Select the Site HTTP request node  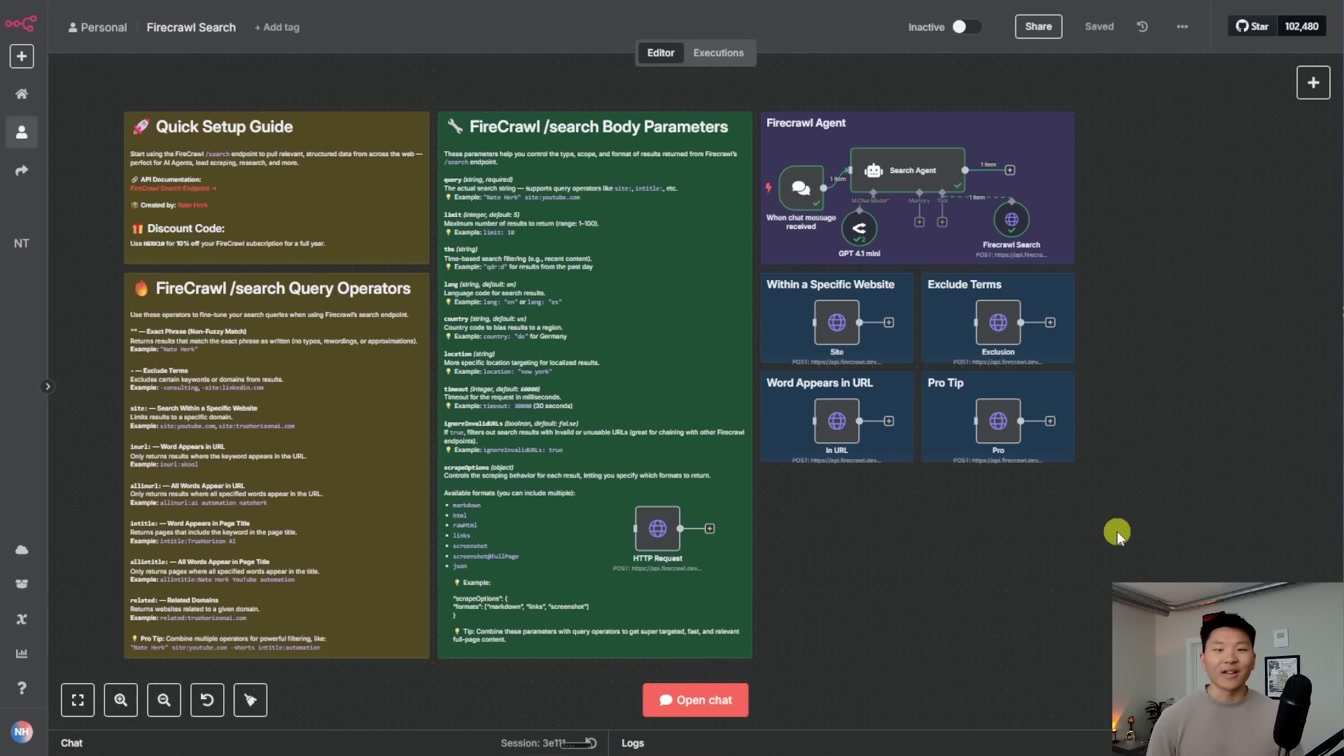tap(837, 322)
